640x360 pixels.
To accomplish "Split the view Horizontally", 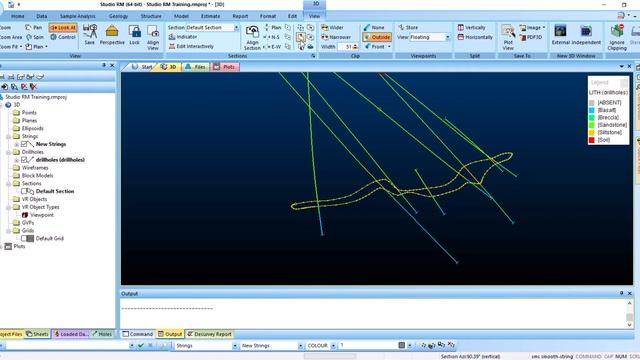I will 475,37.
